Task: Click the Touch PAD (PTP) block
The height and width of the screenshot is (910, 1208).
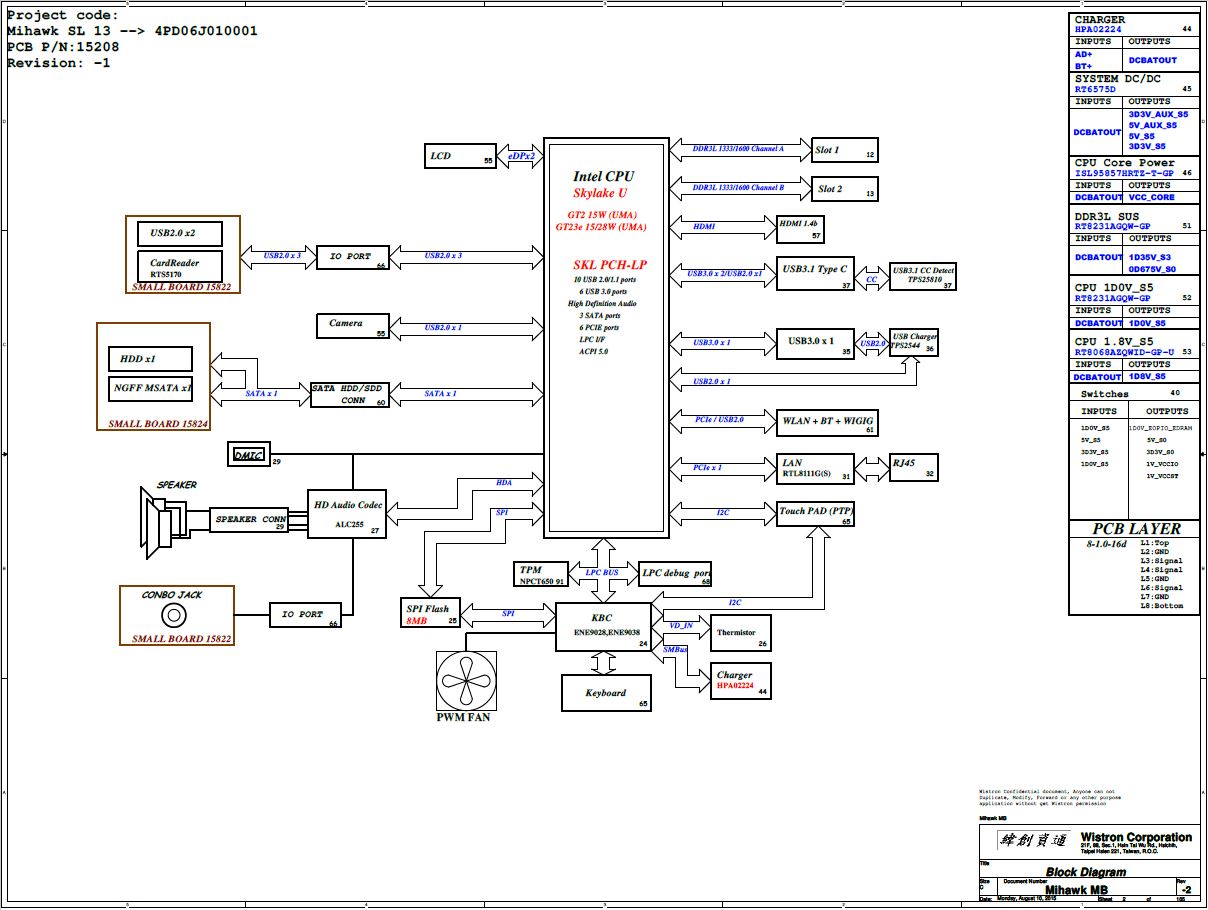Action: tap(815, 515)
